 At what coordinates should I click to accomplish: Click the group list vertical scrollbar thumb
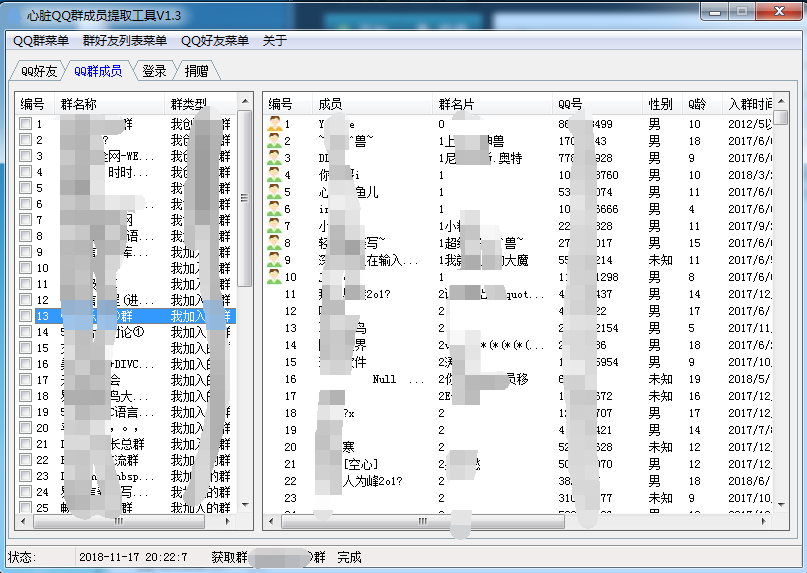tap(245, 198)
